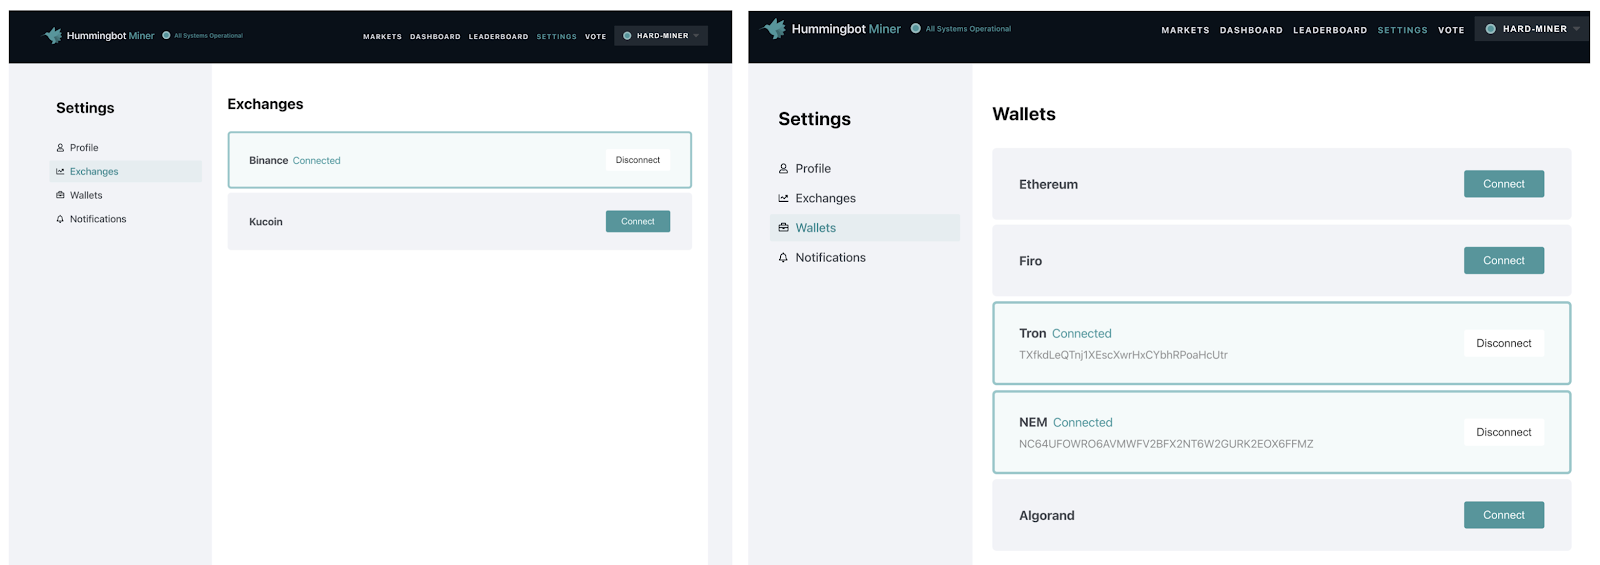Image resolution: width=1600 pixels, height=565 pixels.
Task: Disconnect the NEM wallet
Action: (x=1503, y=432)
